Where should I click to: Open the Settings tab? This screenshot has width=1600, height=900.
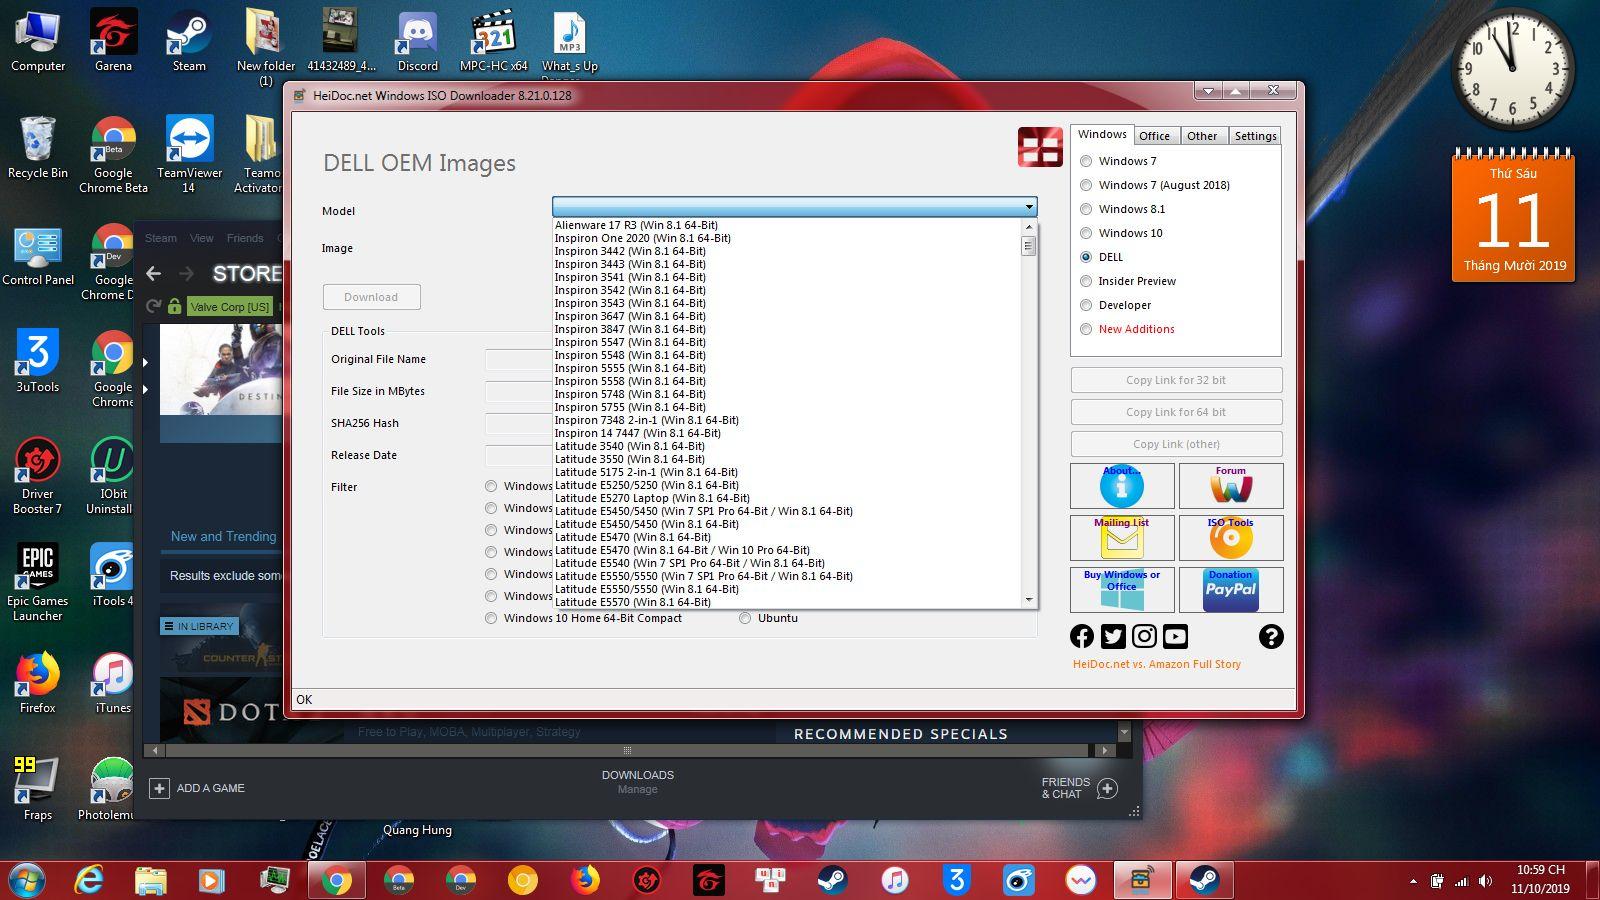(x=1255, y=136)
